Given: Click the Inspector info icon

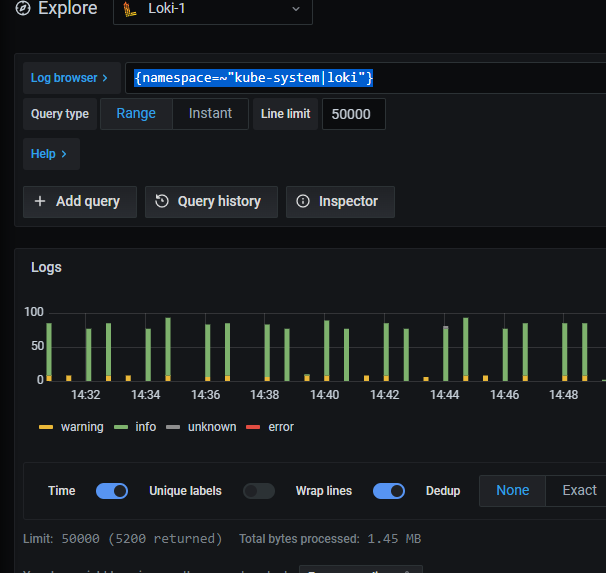Looking at the screenshot, I should pyautogui.click(x=303, y=201).
